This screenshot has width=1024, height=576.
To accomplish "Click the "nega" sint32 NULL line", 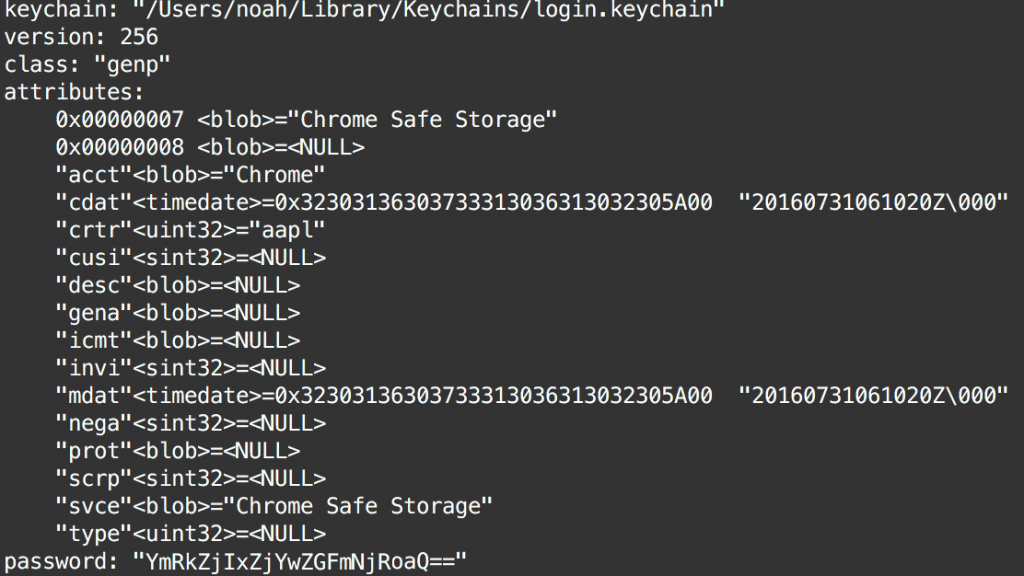I will point(191,423).
